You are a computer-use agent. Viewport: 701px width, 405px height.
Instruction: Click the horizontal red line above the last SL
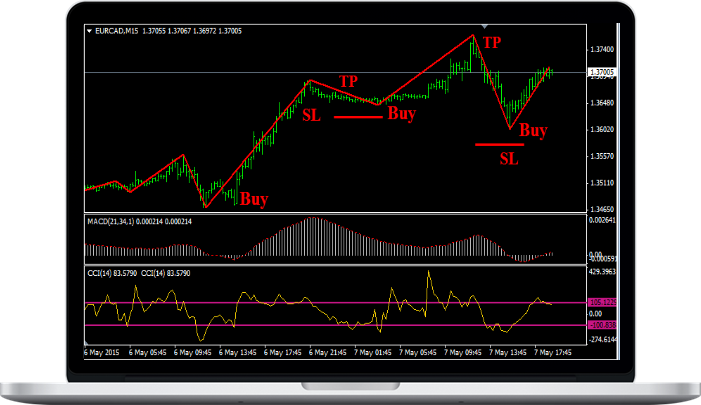point(499,145)
